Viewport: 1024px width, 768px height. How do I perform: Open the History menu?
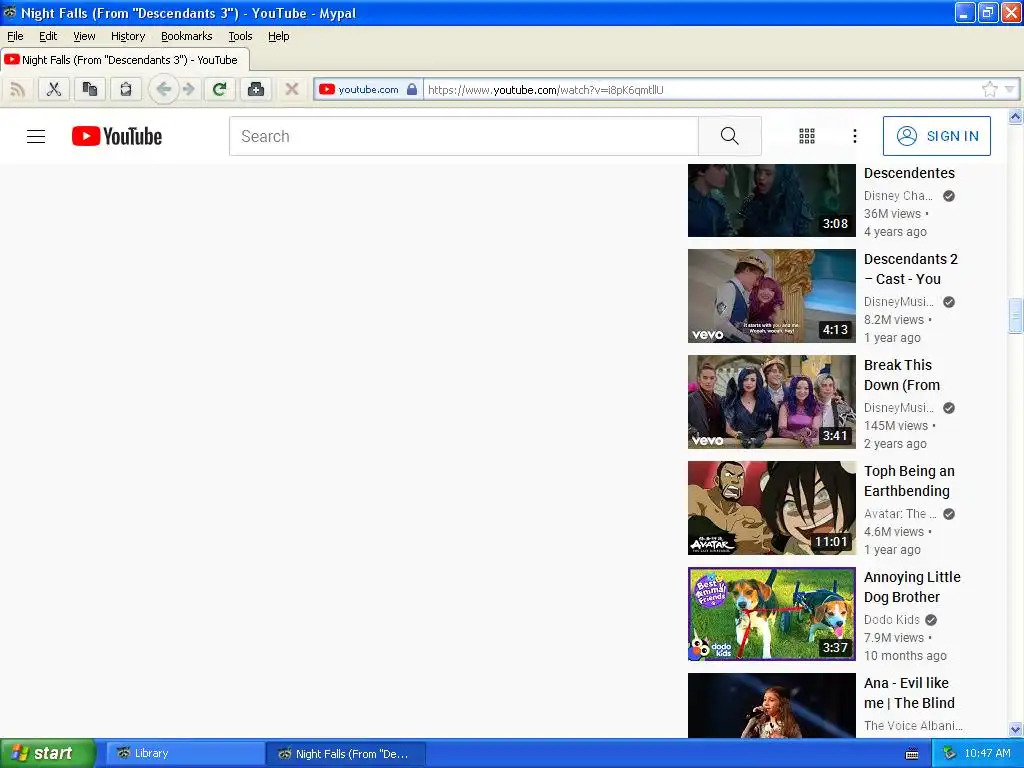click(128, 36)
